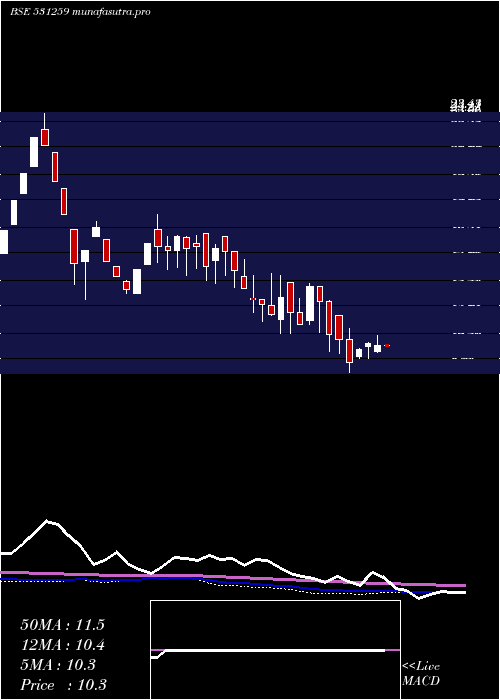Select the 5MA : 10.3 value
Viewport: 500px width, 700px height.
pyautogui.click(x=58, y=665)
